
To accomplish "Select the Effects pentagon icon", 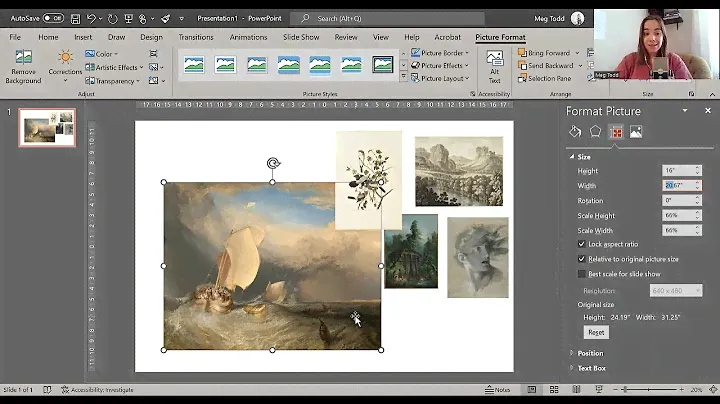I will [595, 131].
